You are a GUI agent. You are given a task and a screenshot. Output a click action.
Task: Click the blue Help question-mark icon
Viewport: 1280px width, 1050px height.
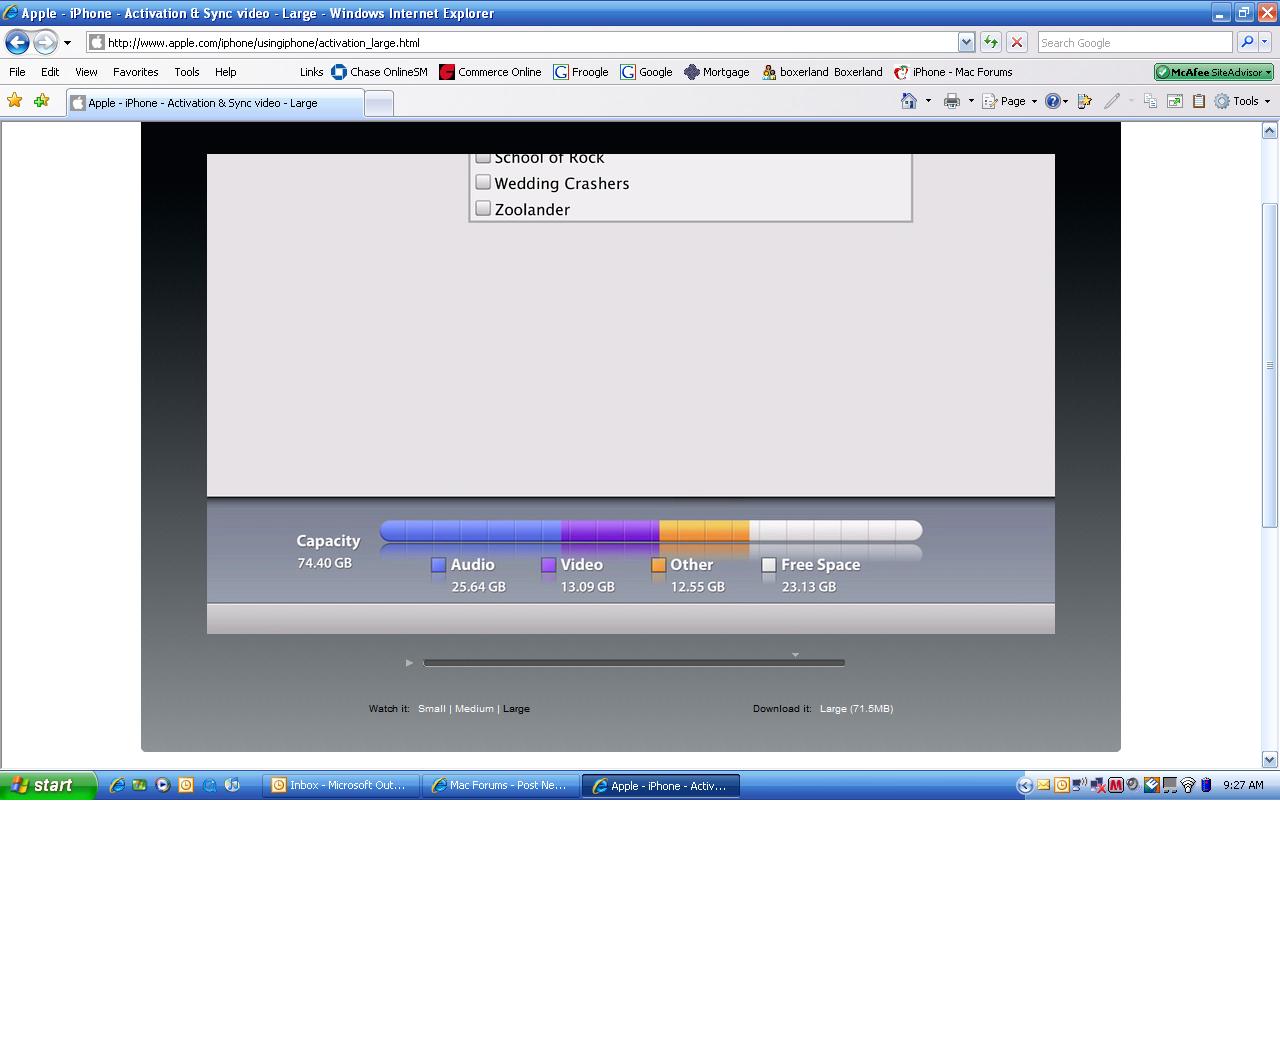point(1052,101)
